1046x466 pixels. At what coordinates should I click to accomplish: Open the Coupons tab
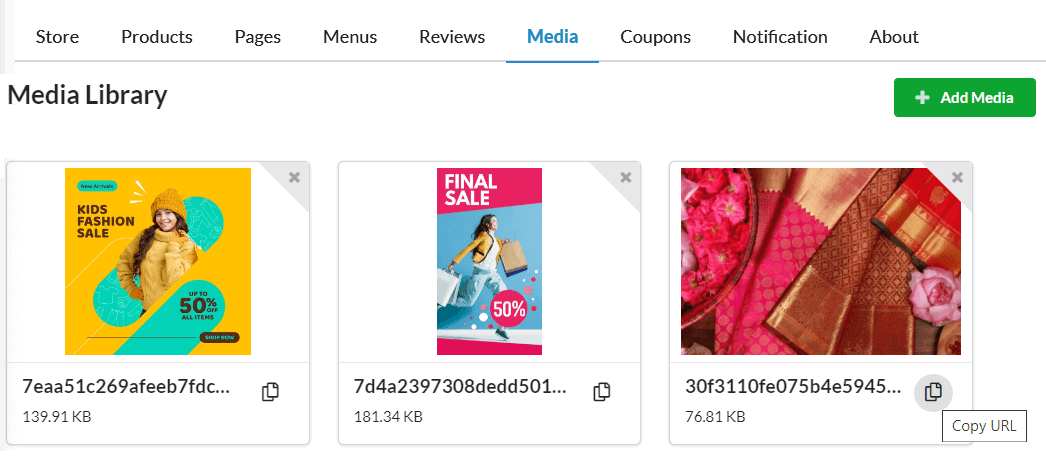(656, 37)
